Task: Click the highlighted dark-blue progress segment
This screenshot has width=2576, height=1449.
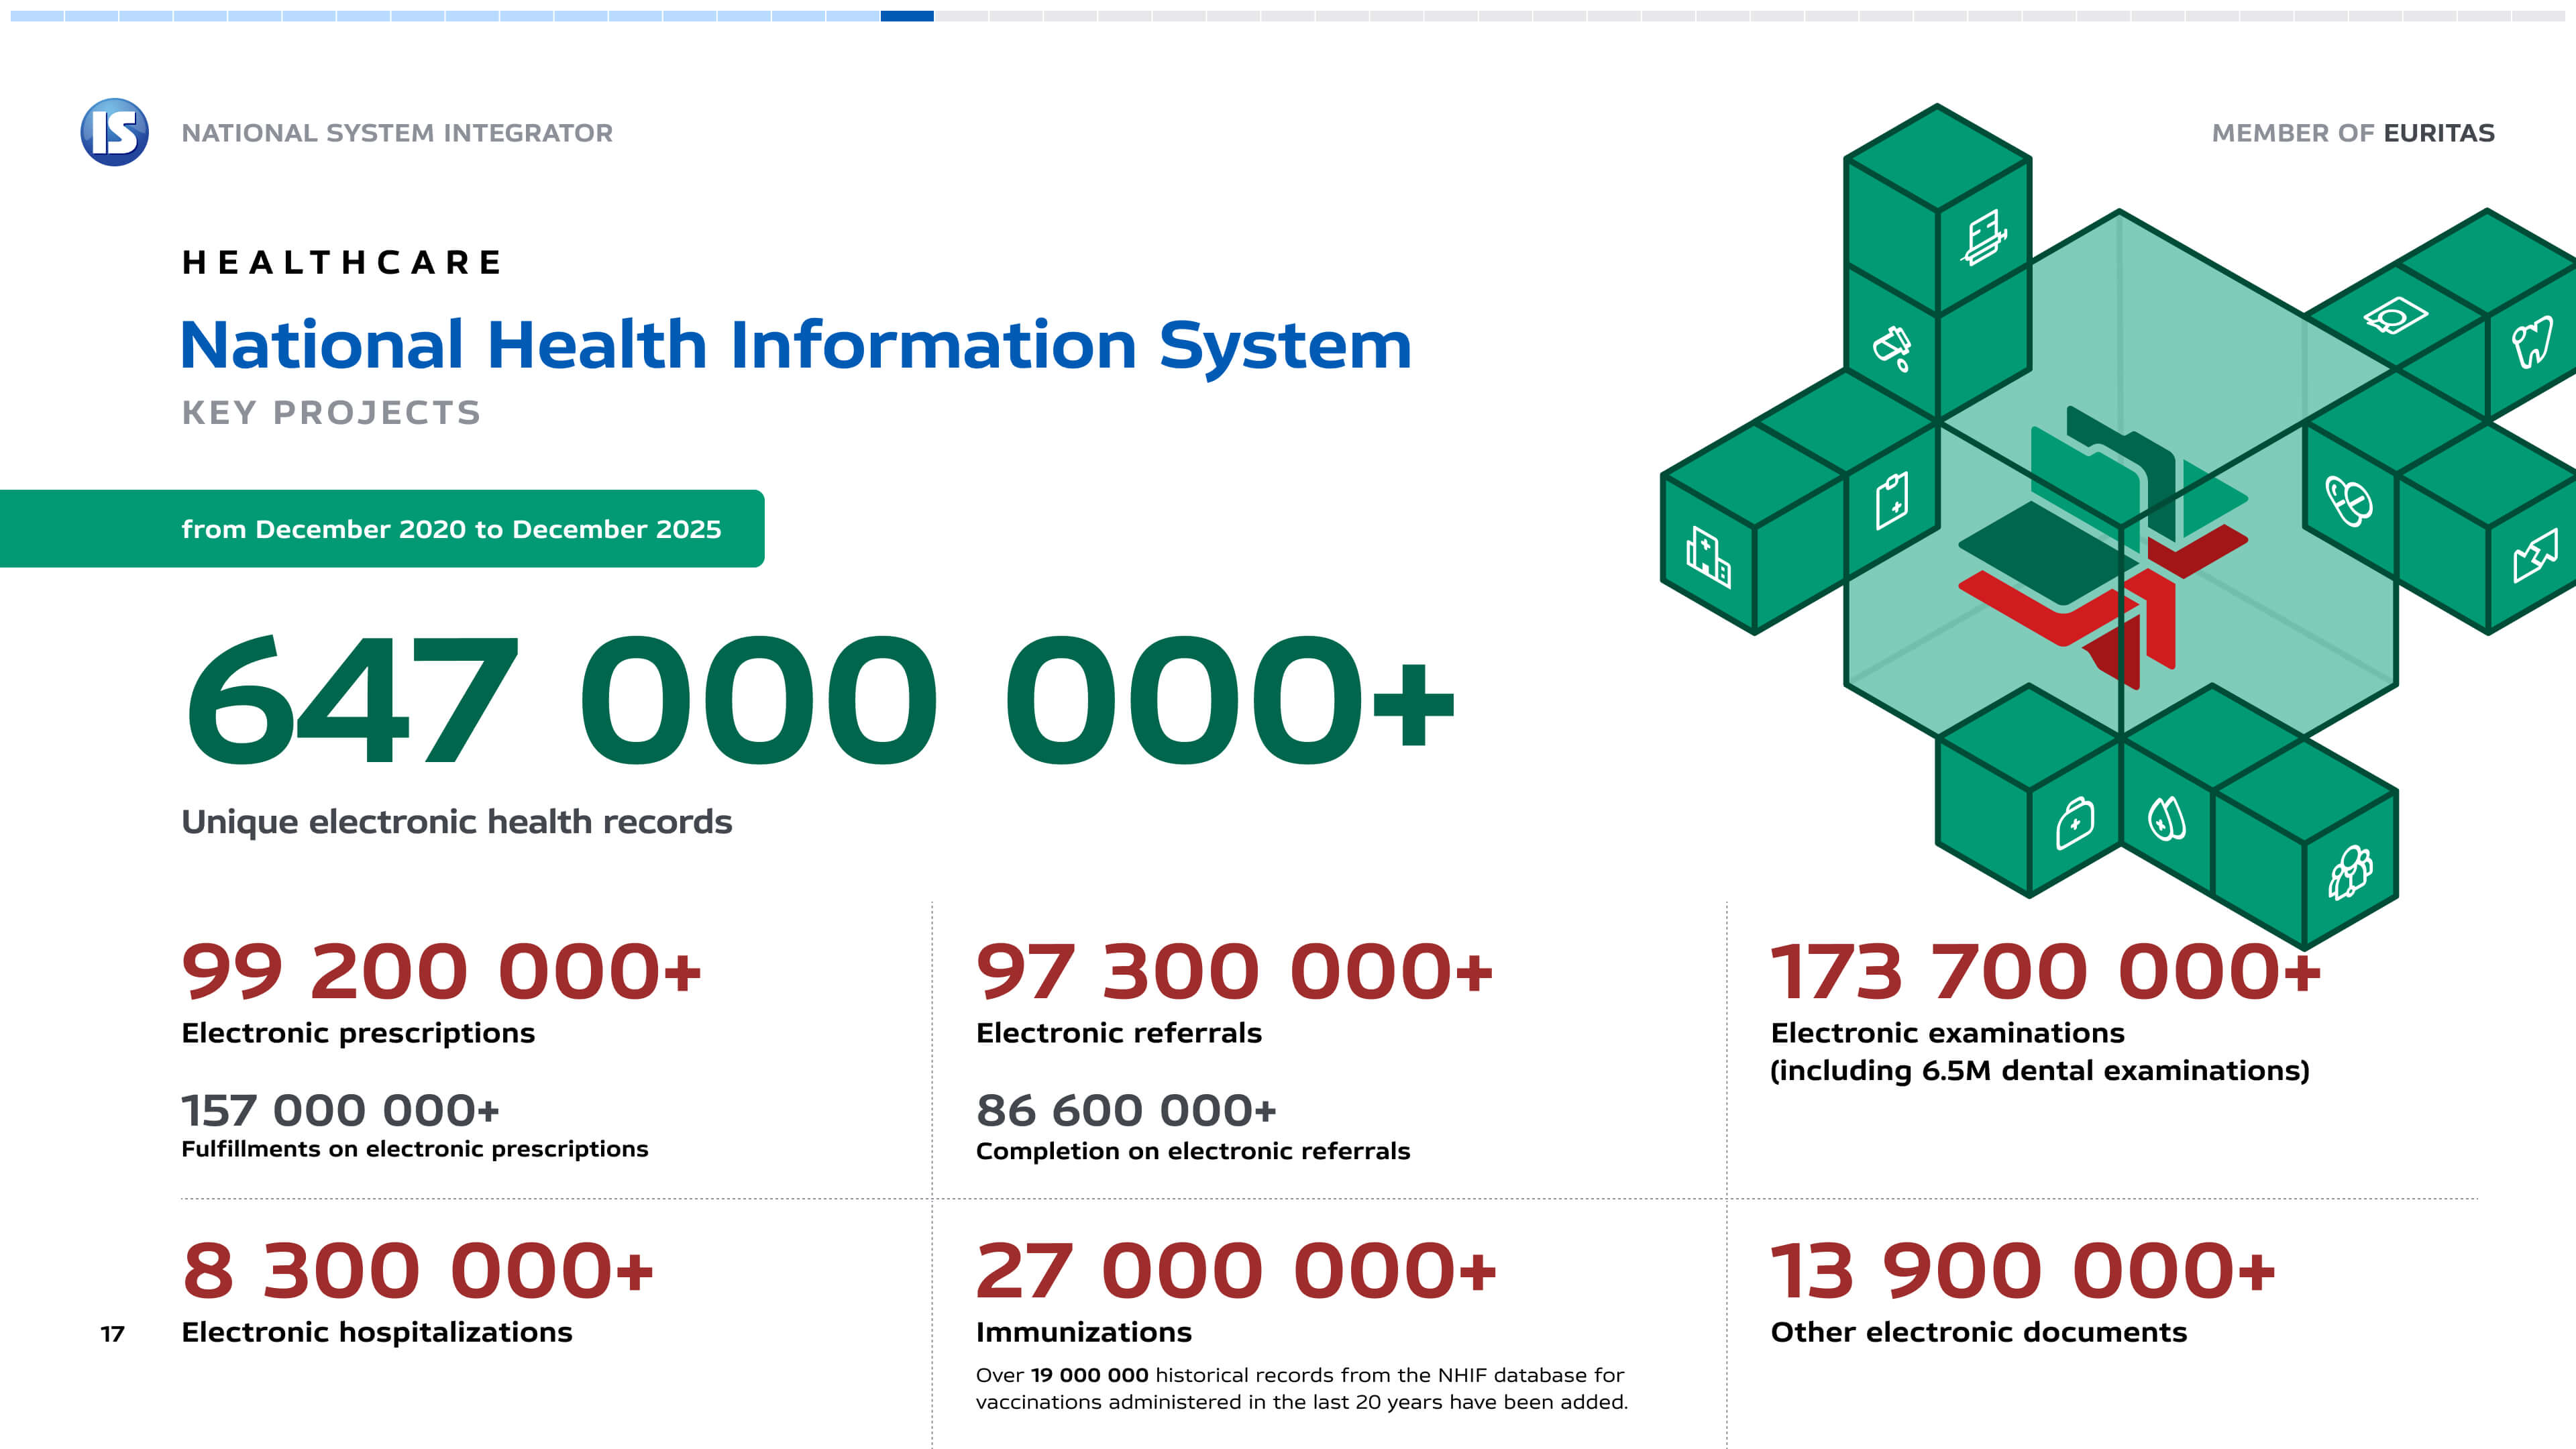Action: pos(907,16)
